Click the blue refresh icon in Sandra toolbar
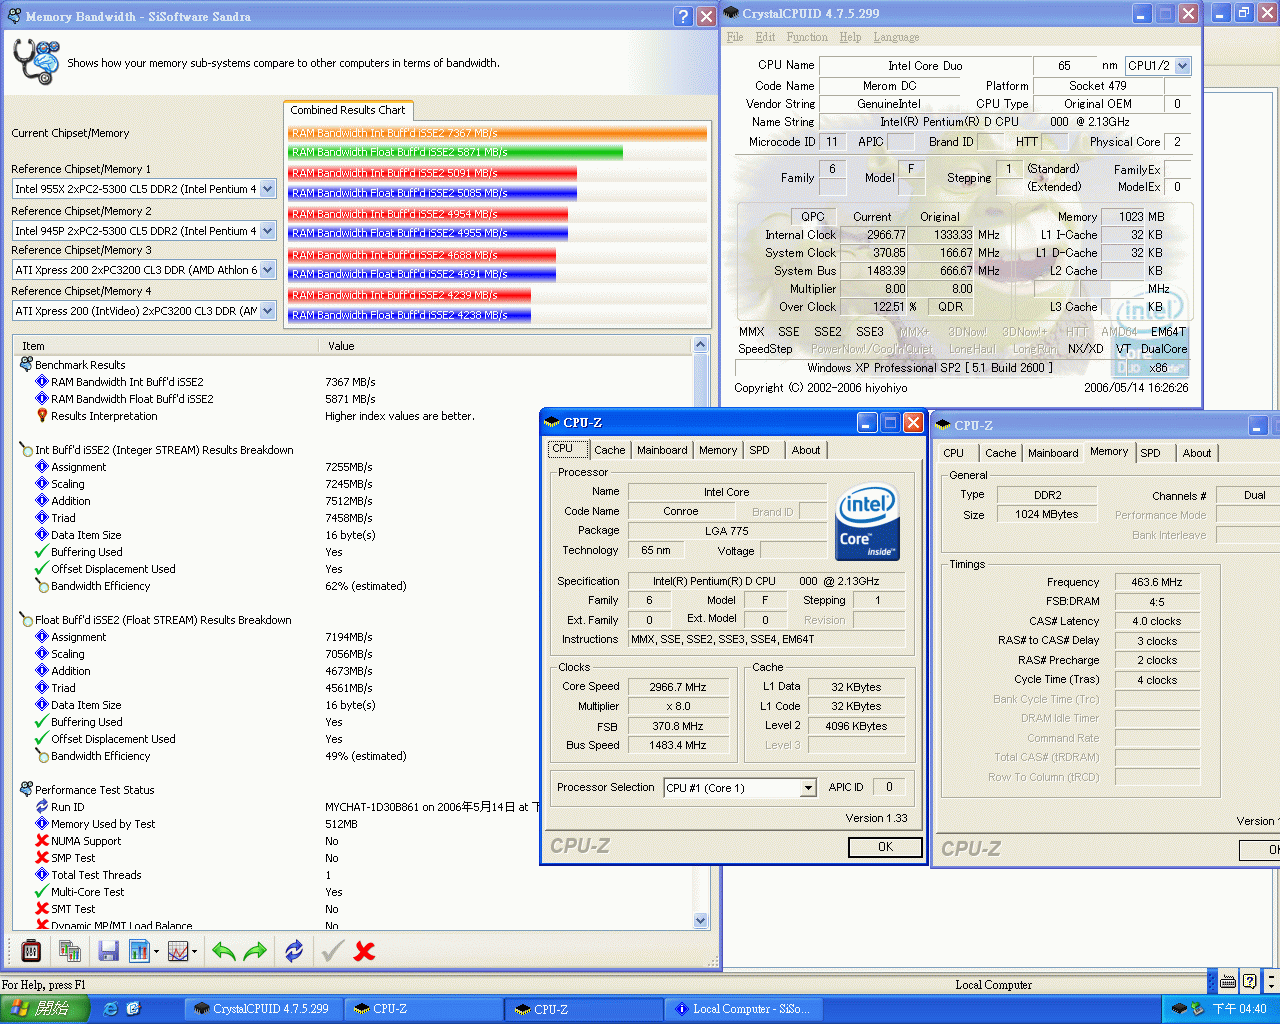 (x=294, y=951)
